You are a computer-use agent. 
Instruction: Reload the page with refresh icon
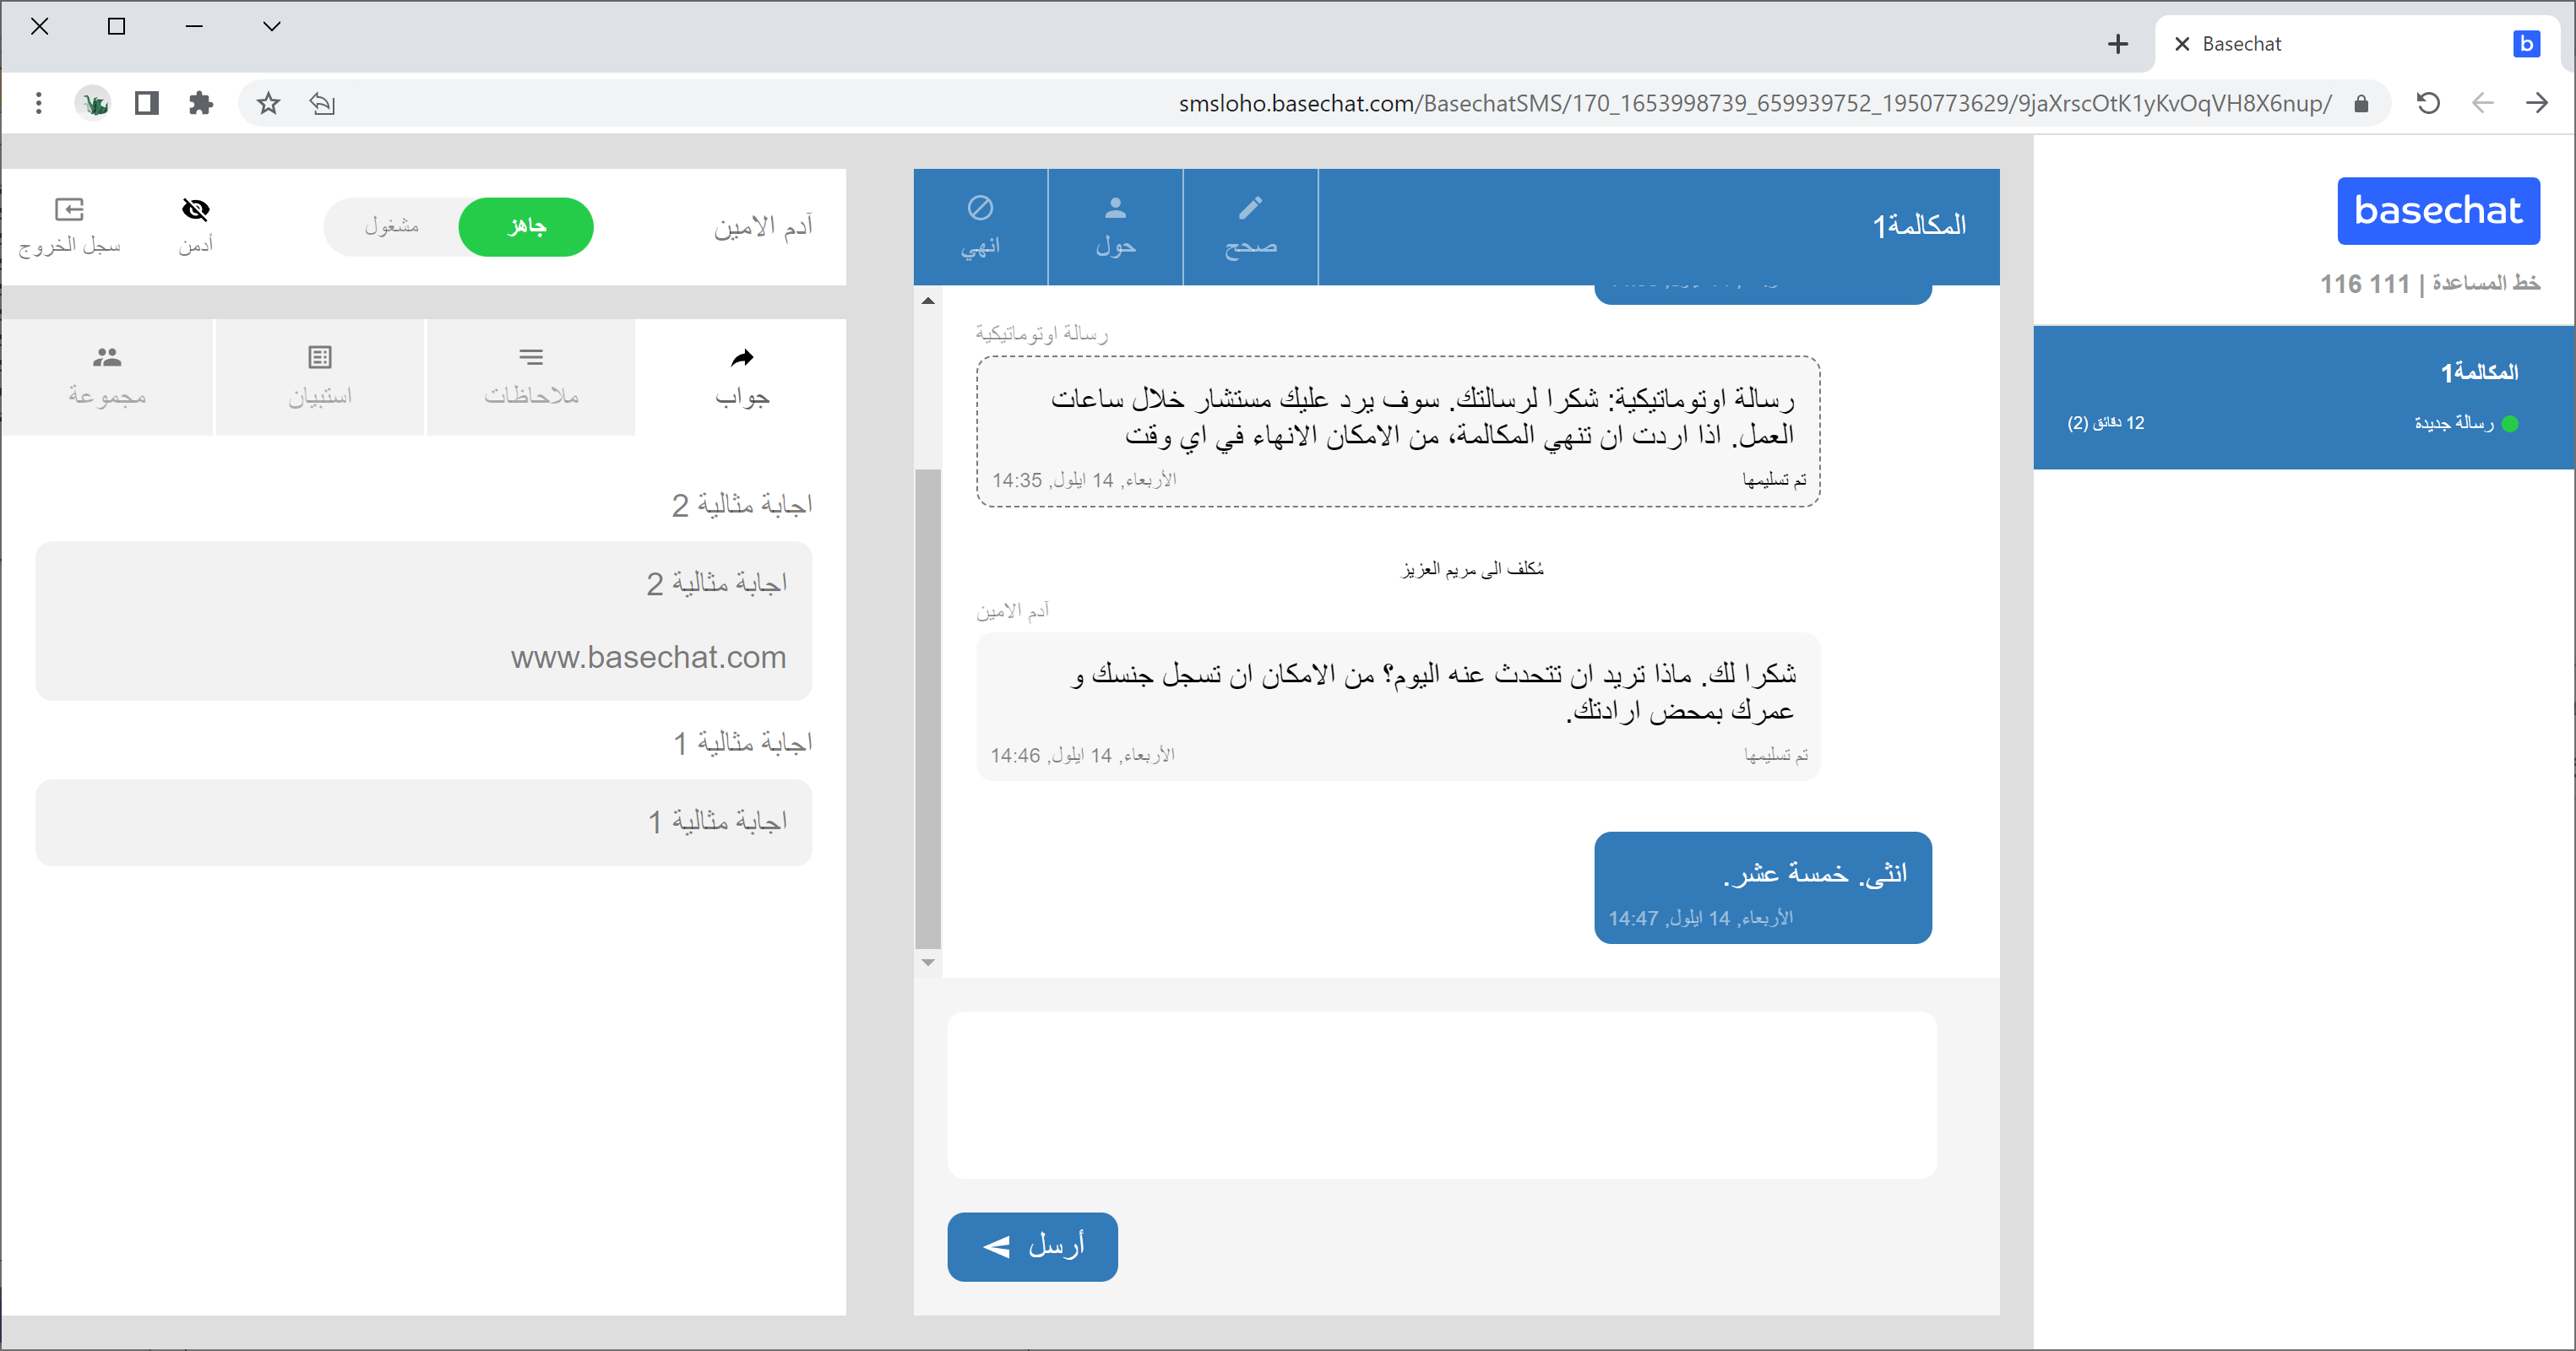(2428, 103)
